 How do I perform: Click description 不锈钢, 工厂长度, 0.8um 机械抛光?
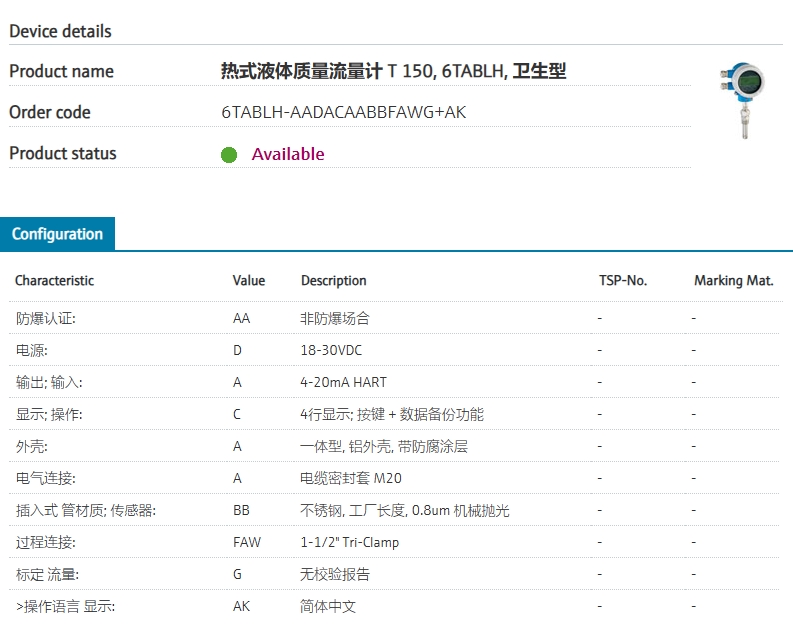tap(405, 511)
